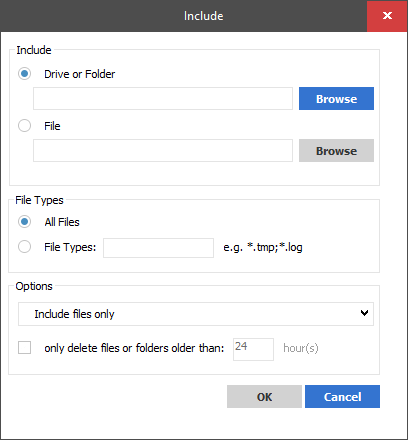Select the File Types radio option
This screenshot has height=440, width=408.
click(x=24, y=247)
